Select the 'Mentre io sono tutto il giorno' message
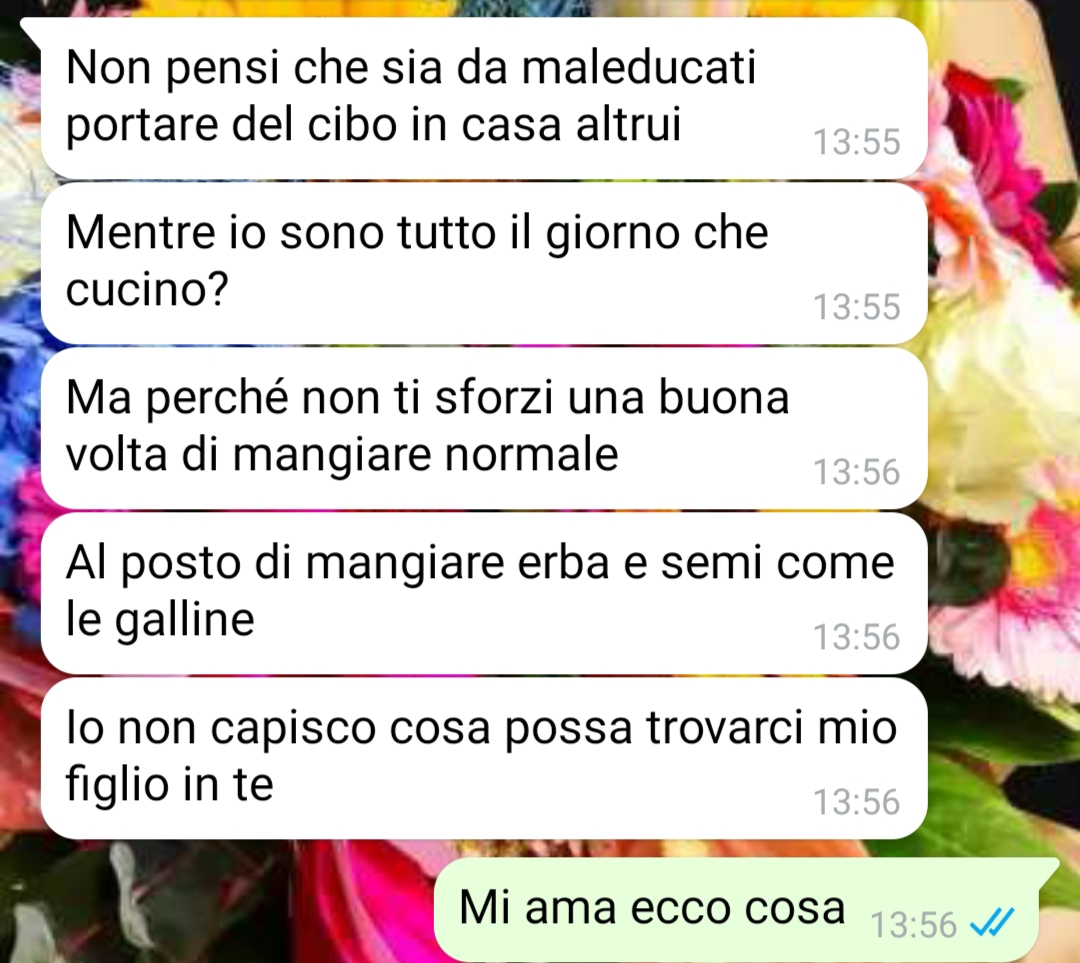1080x963 pixels. (484, 263)
